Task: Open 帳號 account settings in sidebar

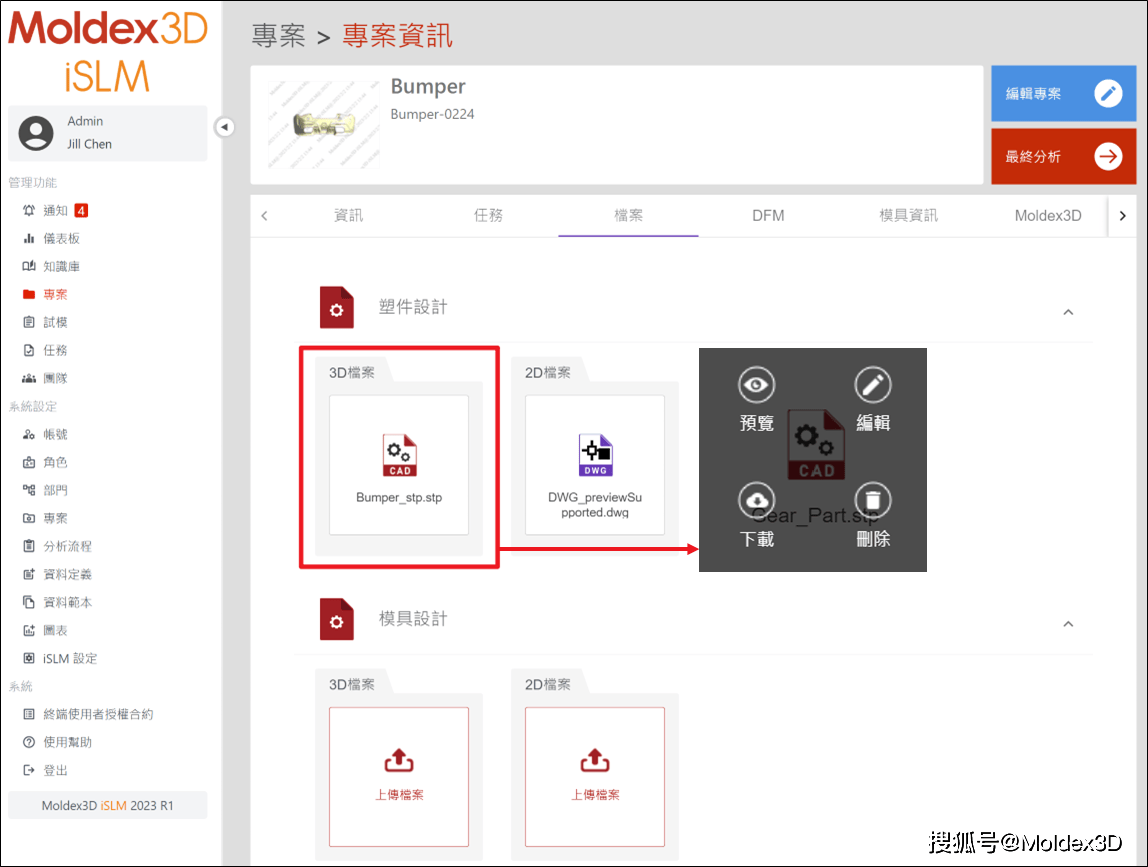Action: click(x=55, y=433)
